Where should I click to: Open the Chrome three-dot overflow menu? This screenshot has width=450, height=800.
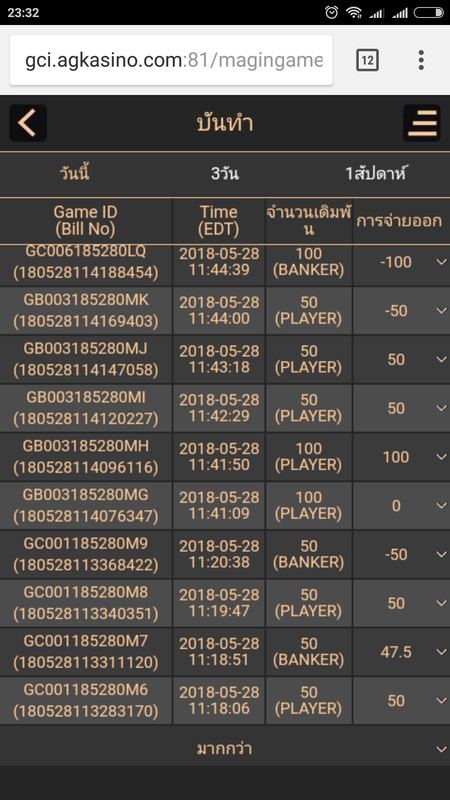pyautogui.click(x=421, y=60)
